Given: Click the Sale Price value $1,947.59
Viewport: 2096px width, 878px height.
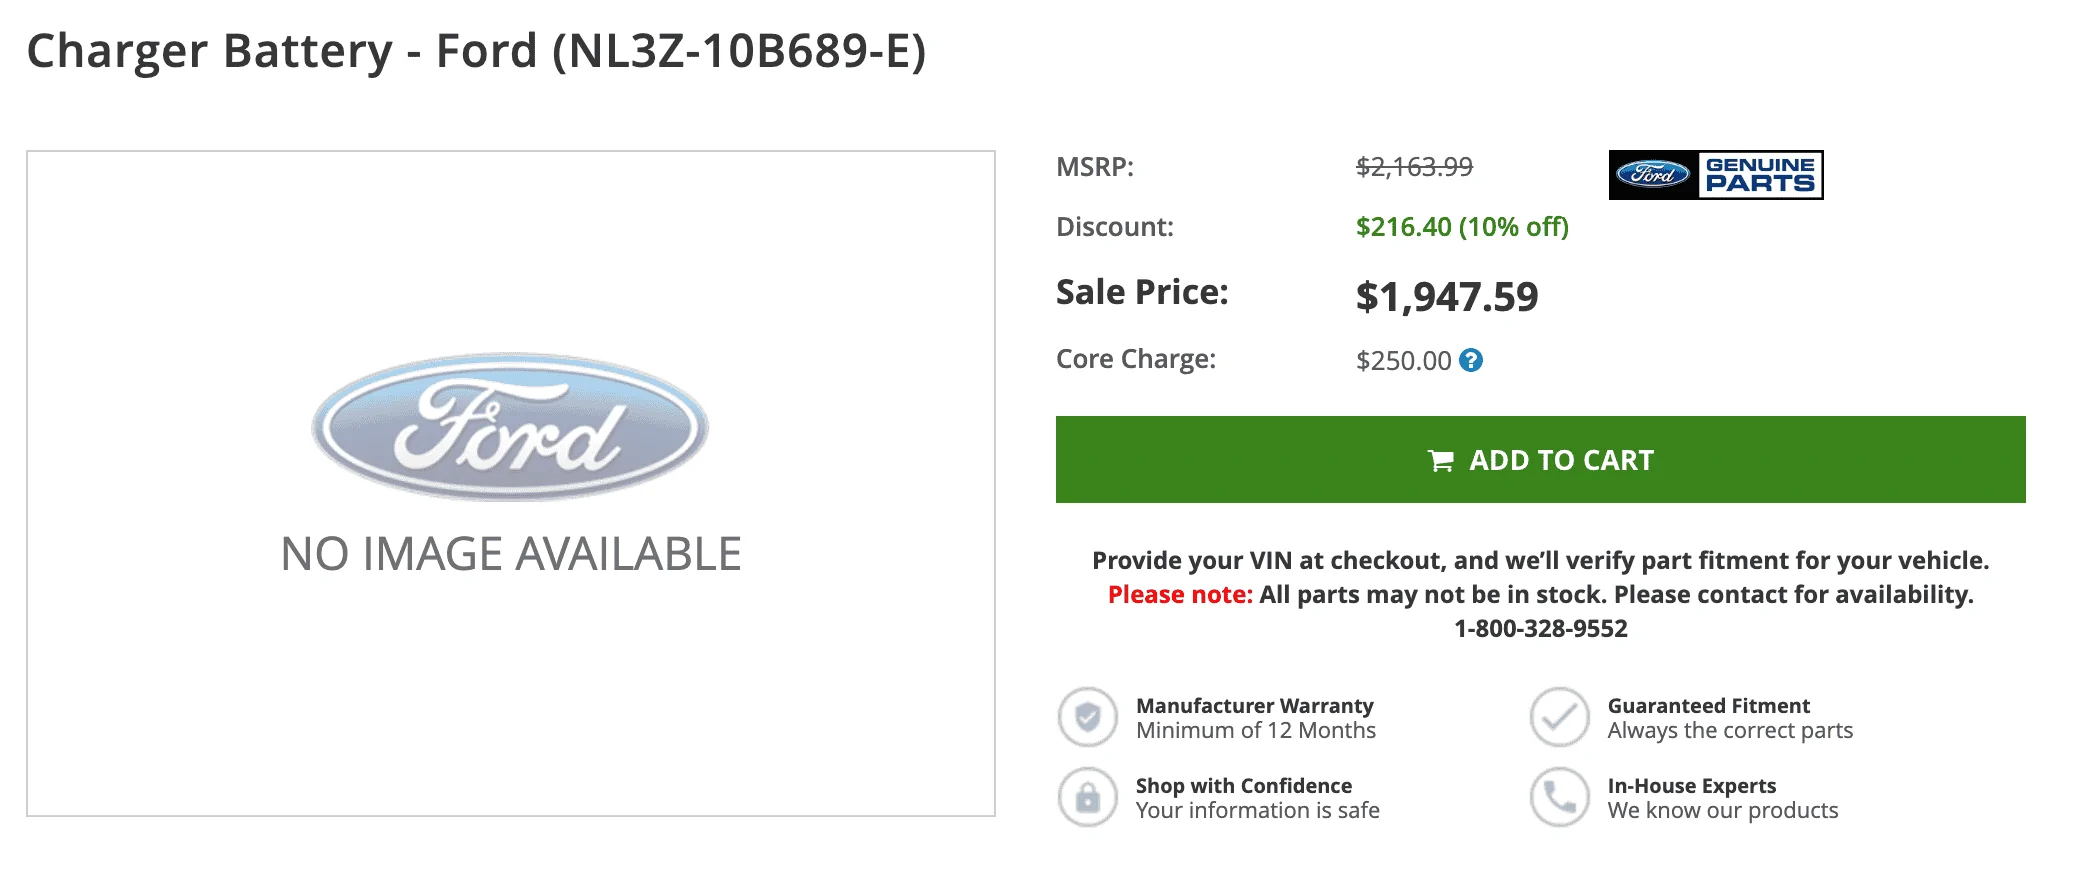Looking at the screenshot, I should tap(1446, 295).
